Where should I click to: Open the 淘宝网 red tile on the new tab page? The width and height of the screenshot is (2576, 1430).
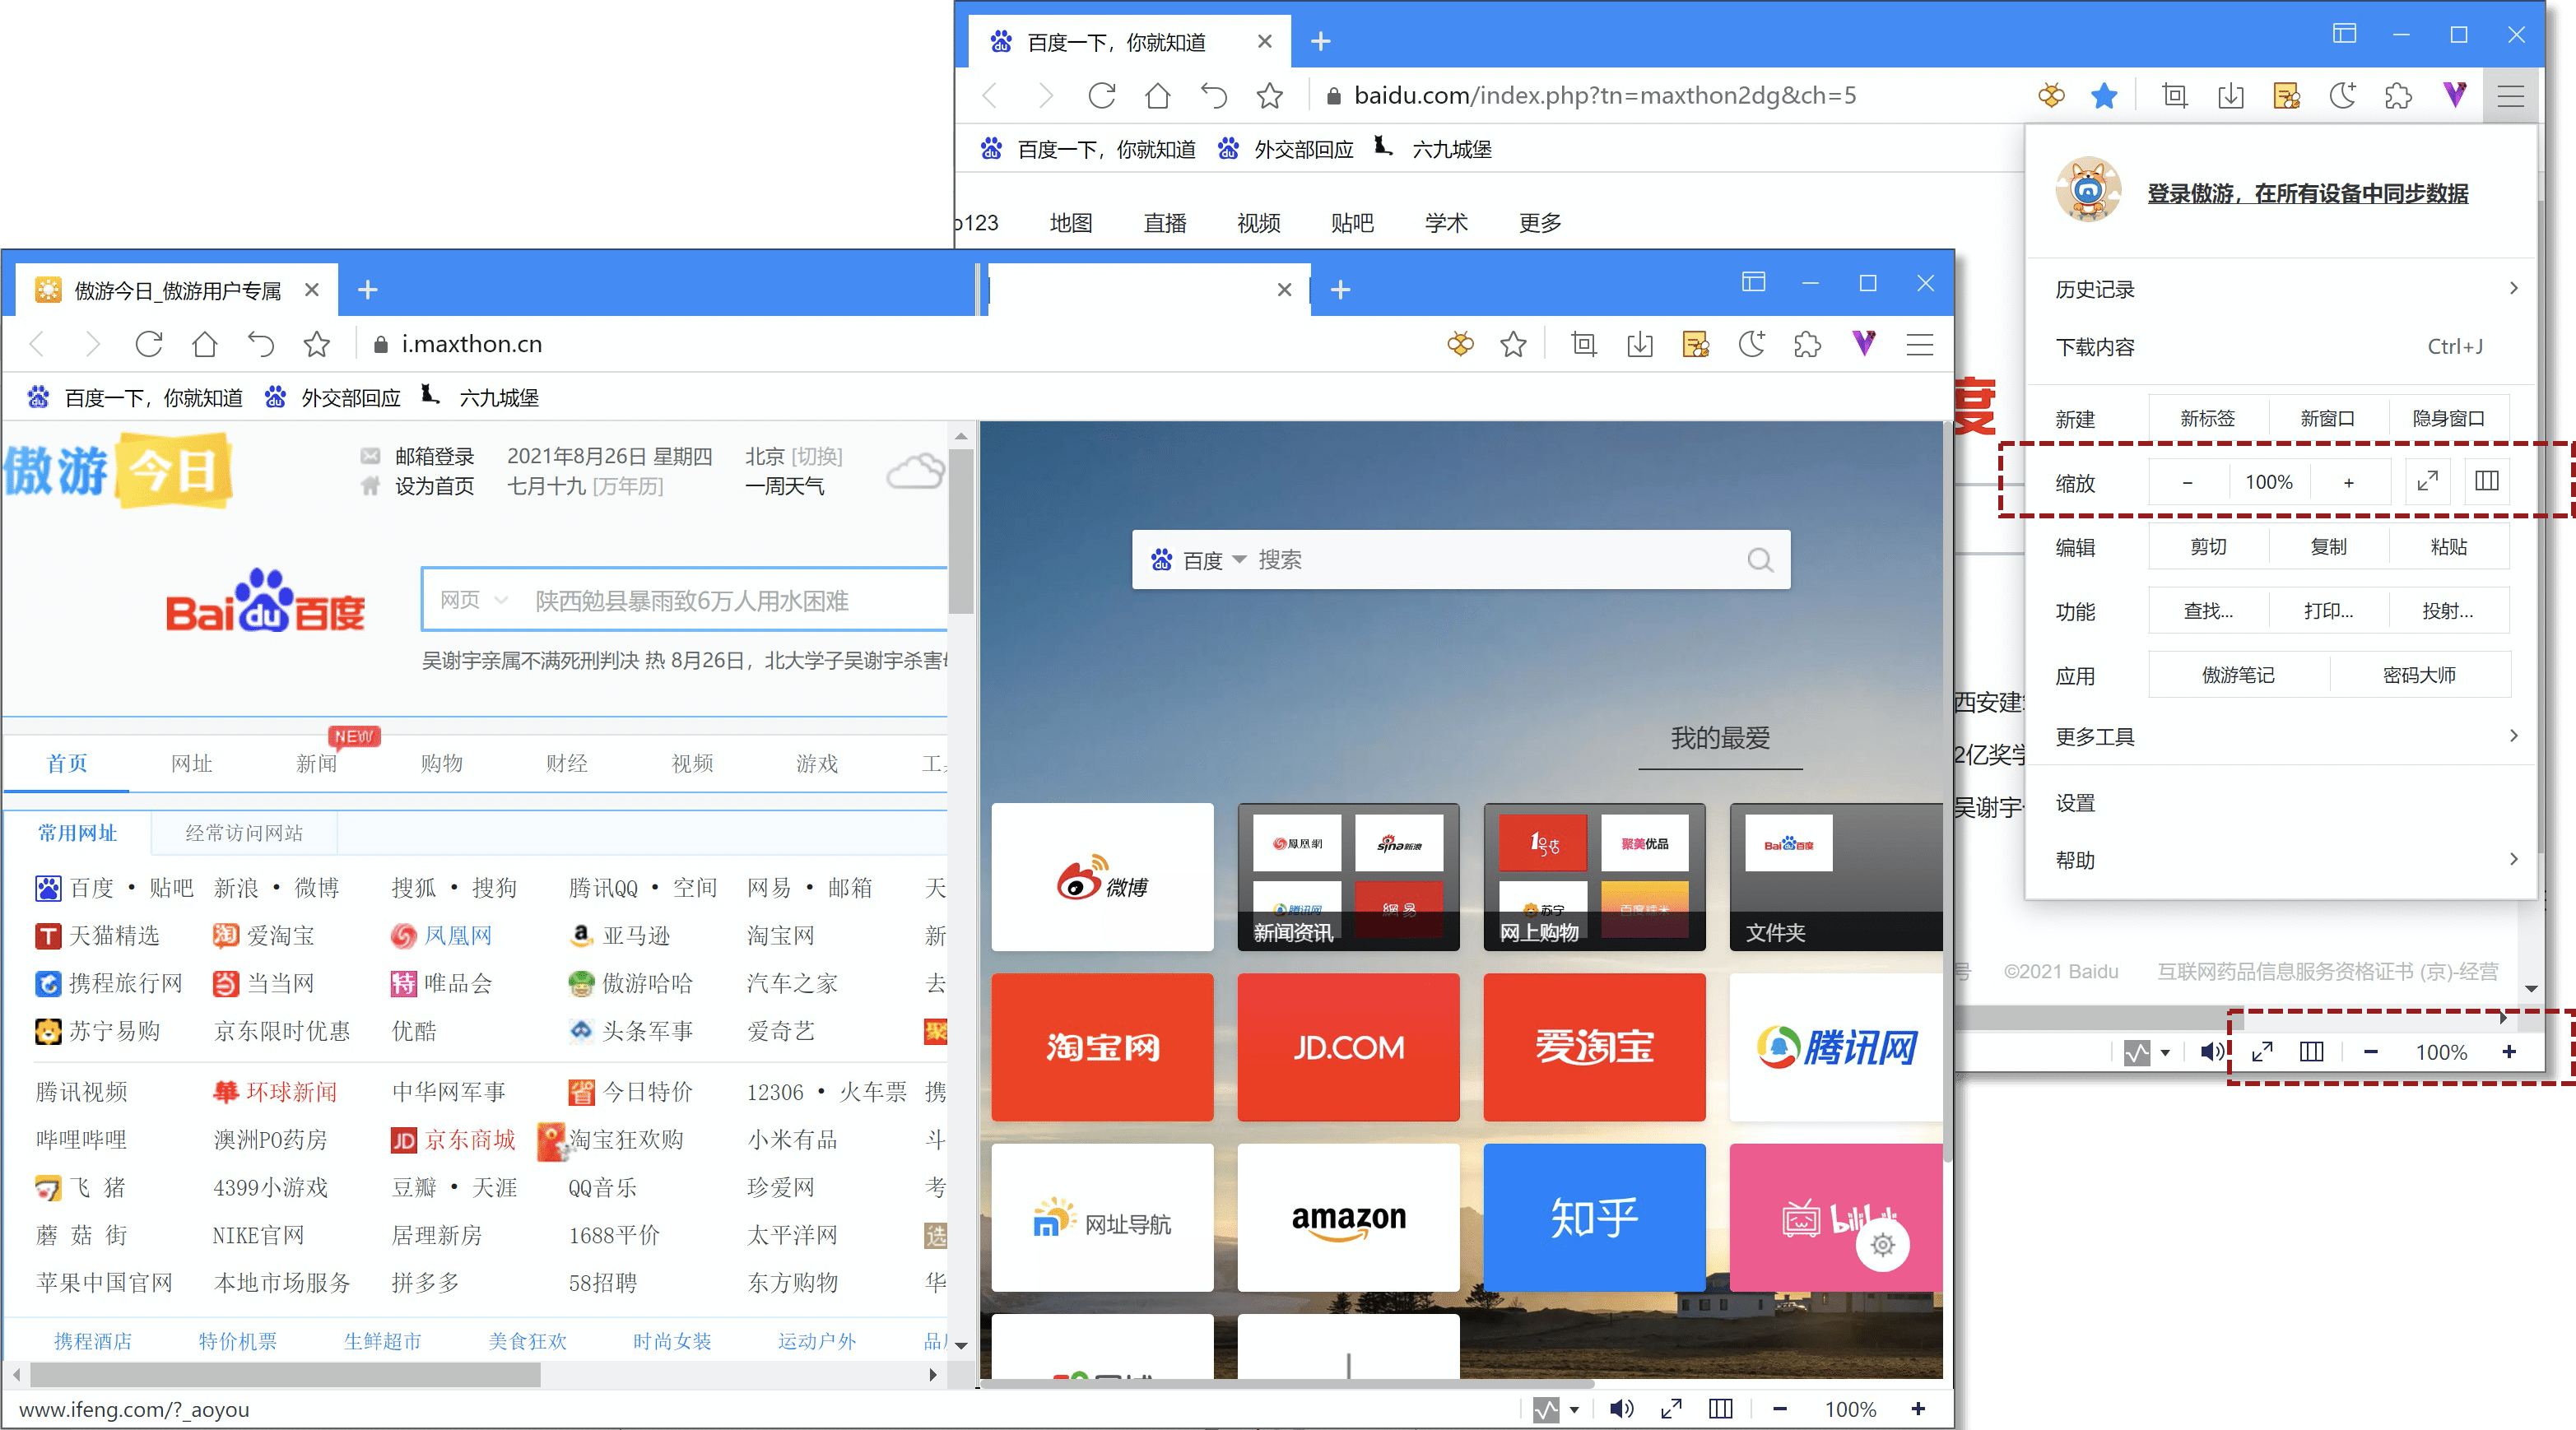[1102, 1046]
